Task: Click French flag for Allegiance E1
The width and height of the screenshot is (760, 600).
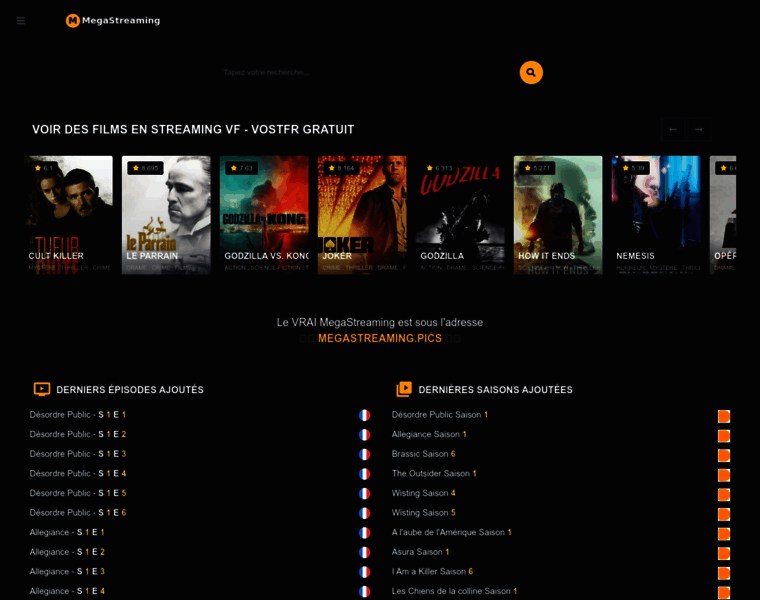Action: tap(364, 533)
